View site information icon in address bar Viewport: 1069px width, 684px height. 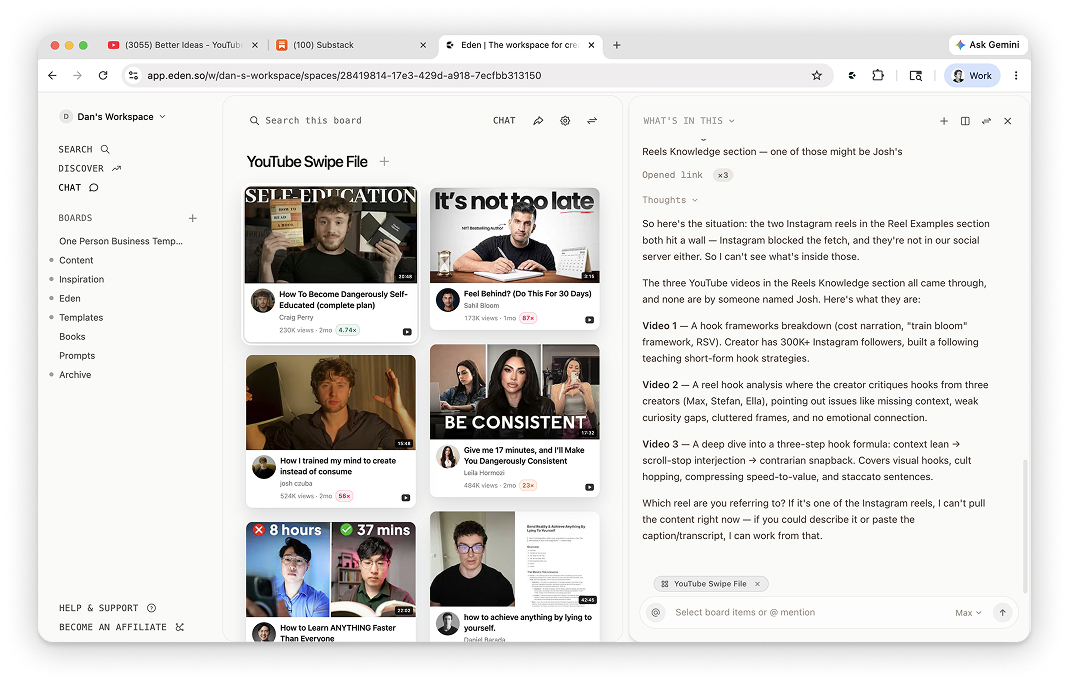[x=134, y=76]
